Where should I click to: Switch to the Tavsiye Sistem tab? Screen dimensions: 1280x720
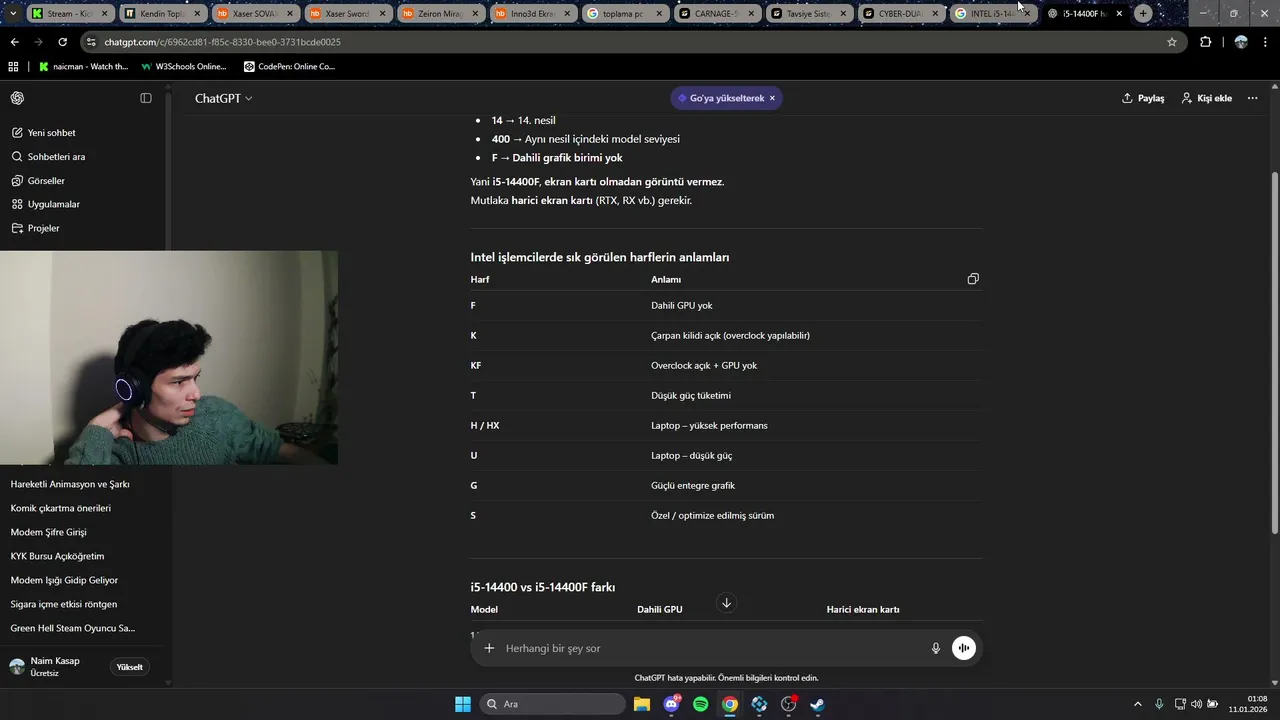click(x=810, y=14)
